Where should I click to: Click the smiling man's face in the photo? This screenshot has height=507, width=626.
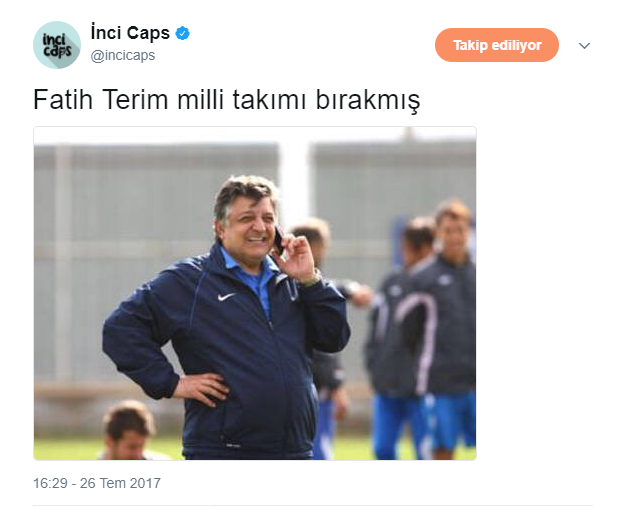(x=251, y=226)
